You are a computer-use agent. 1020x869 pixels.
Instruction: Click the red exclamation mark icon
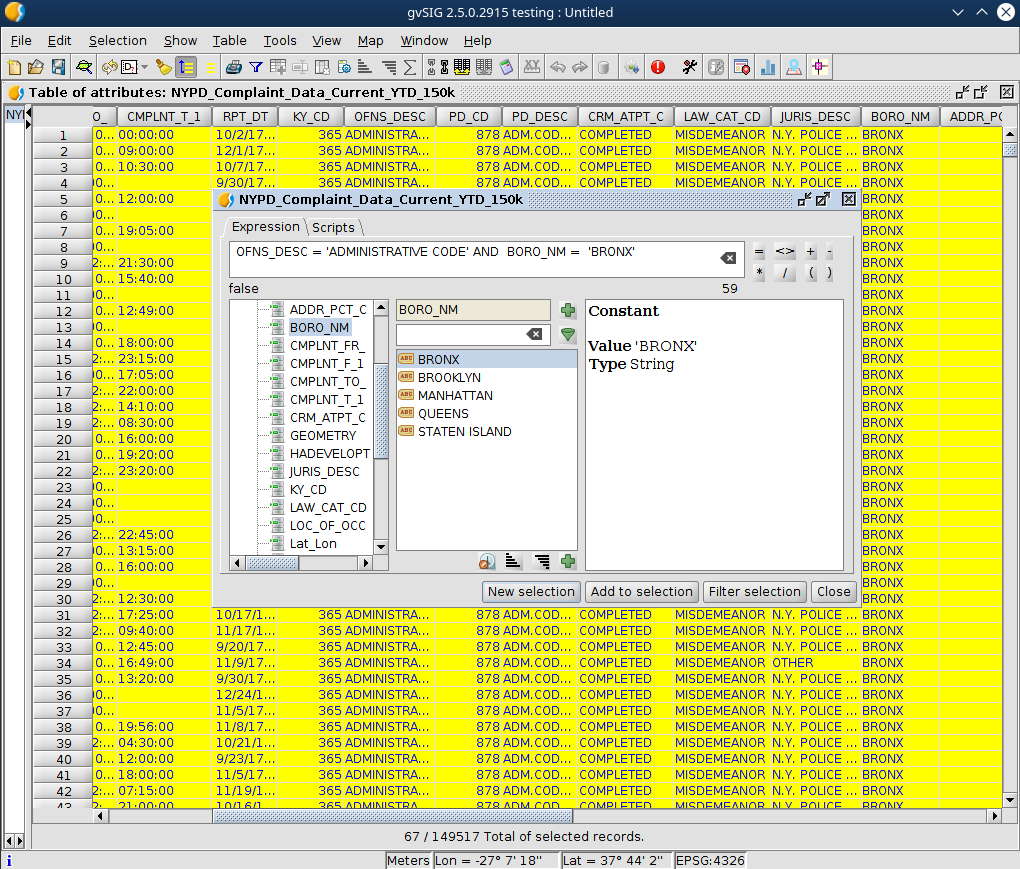point(658,67)
